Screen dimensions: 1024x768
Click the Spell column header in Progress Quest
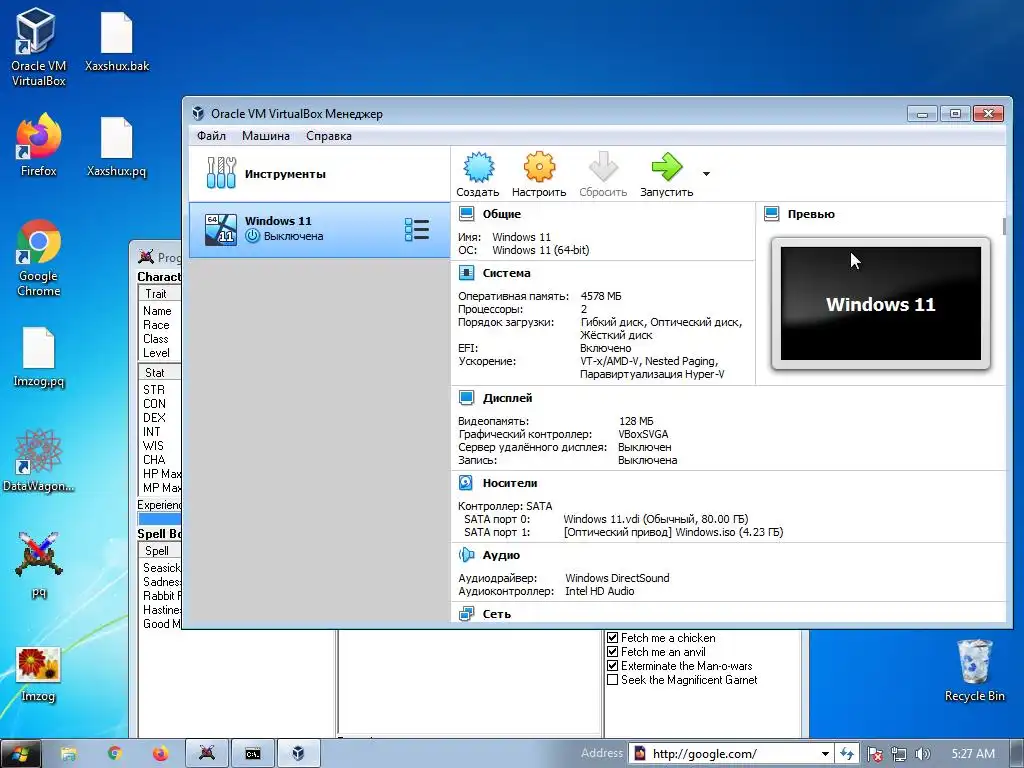[160, 551]
